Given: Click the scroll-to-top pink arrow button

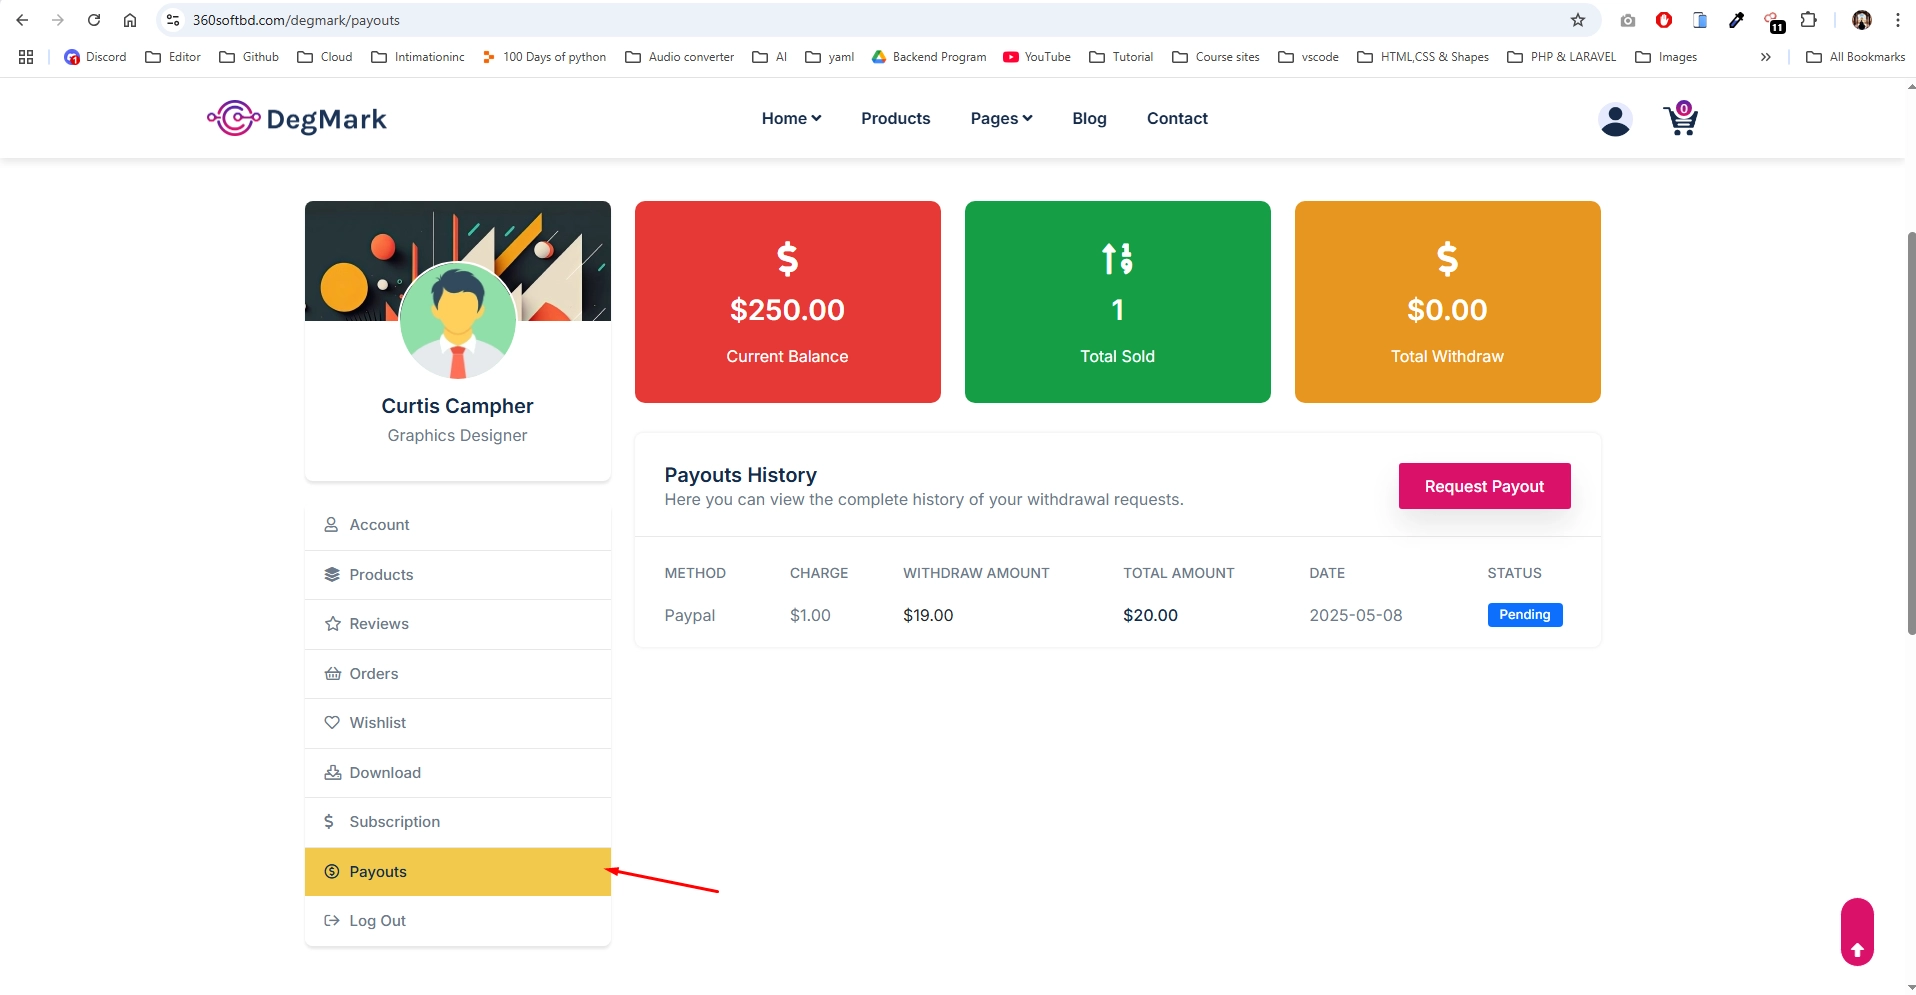Looking at the screenshot, I should click(1857, 932).
